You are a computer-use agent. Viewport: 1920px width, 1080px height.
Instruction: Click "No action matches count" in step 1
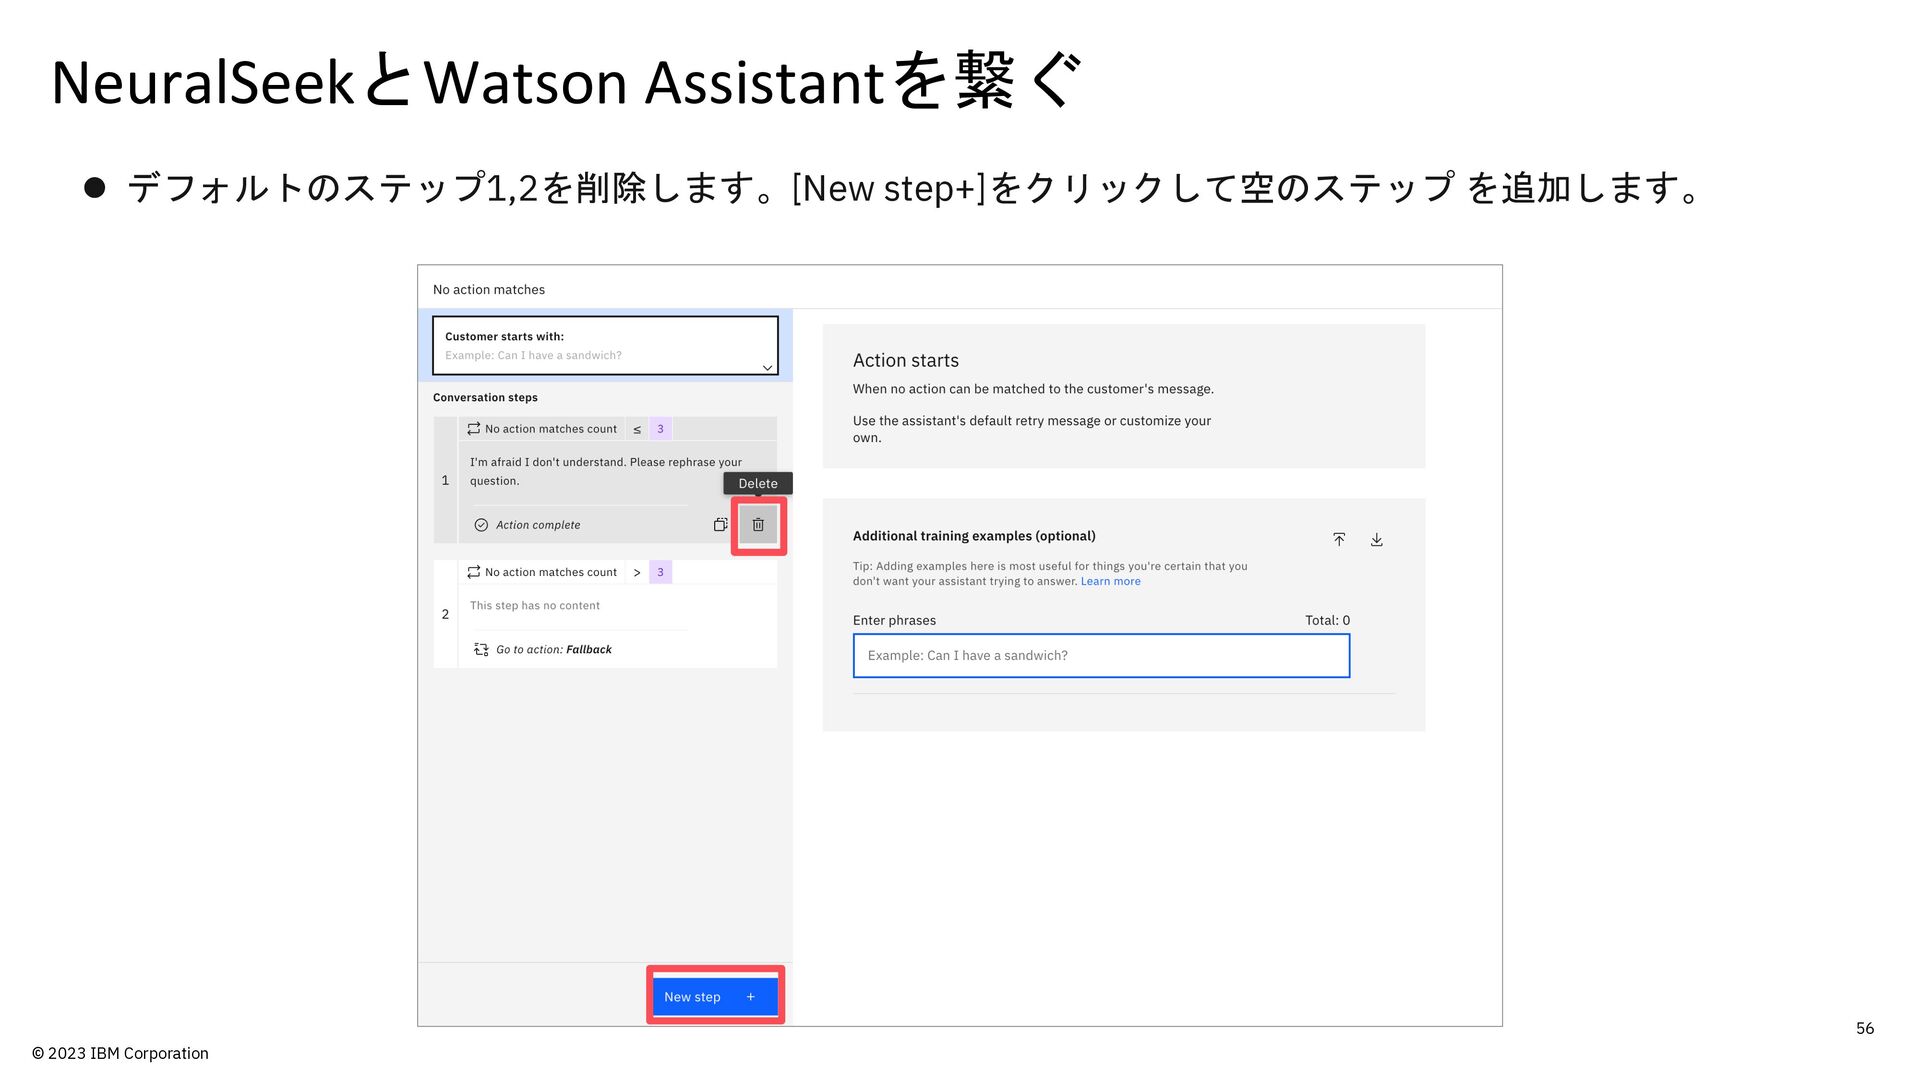coord(551,429)
